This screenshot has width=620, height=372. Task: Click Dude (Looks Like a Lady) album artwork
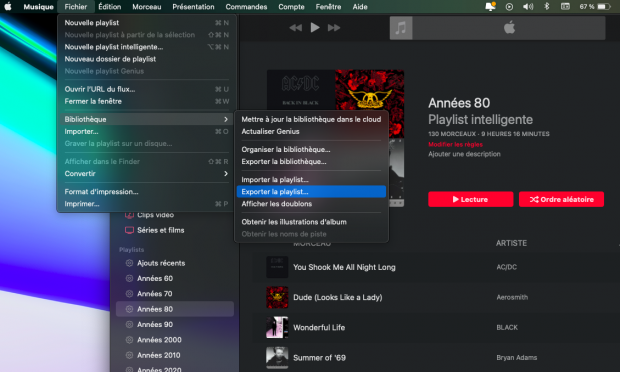pyautogui.click(x=277, y=297)
